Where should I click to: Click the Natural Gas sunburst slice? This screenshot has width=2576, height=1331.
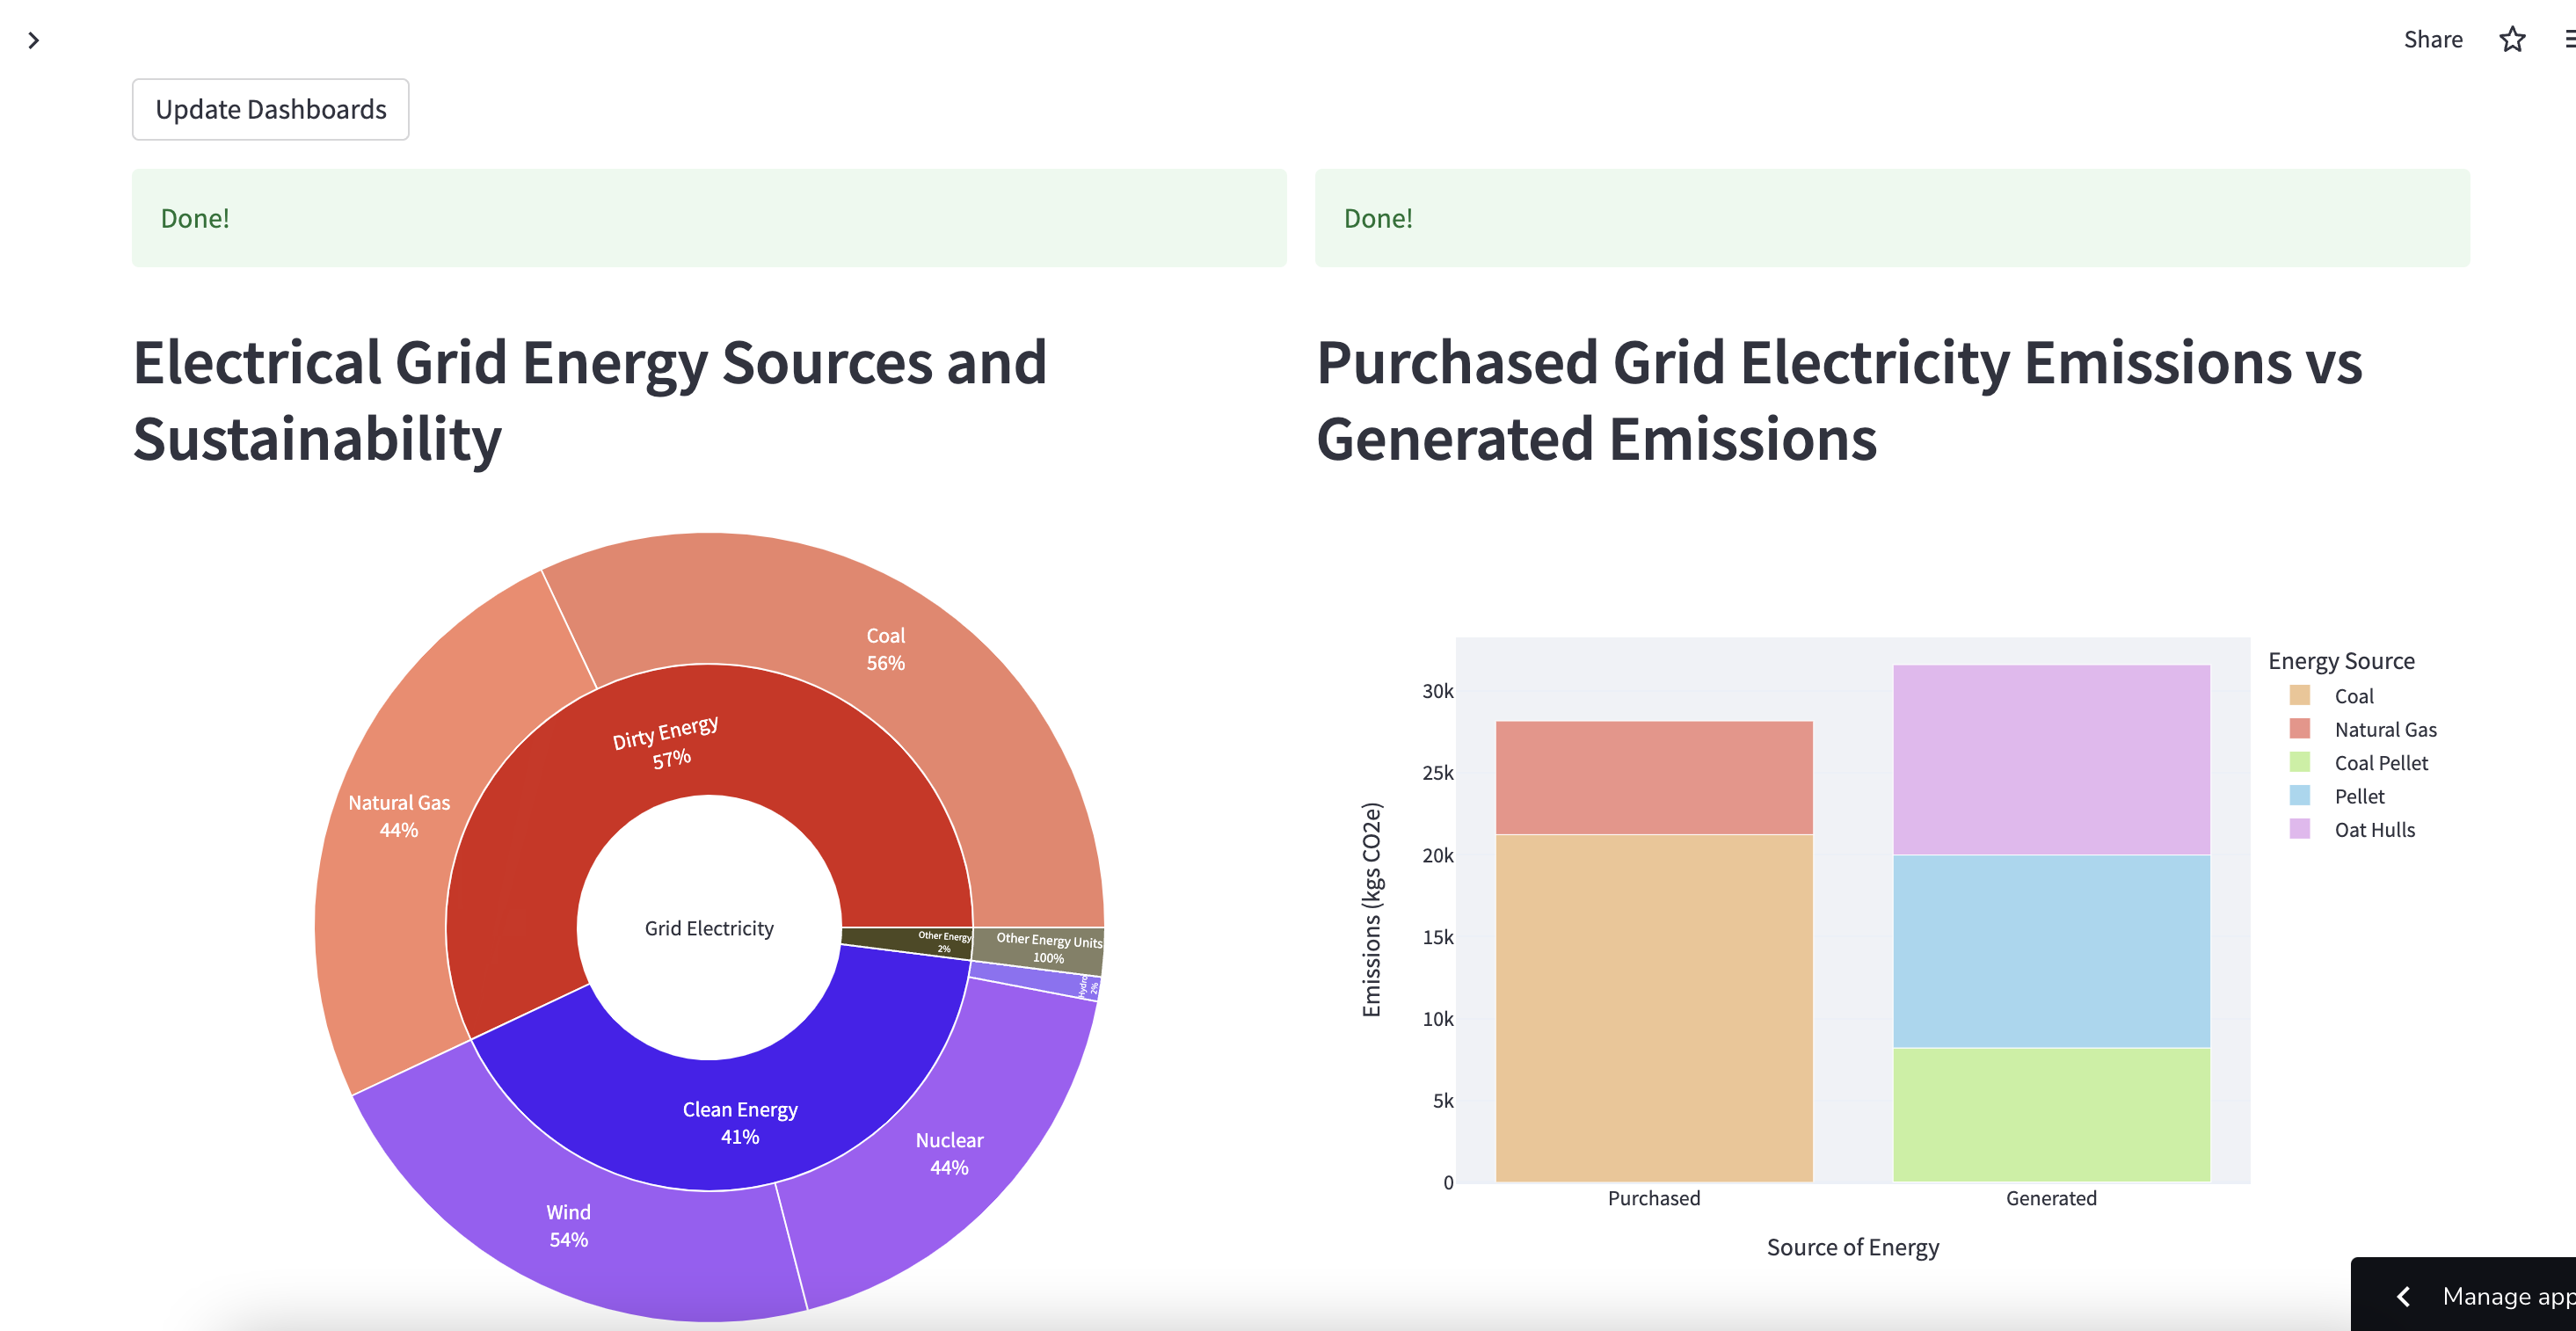point(398,816)
